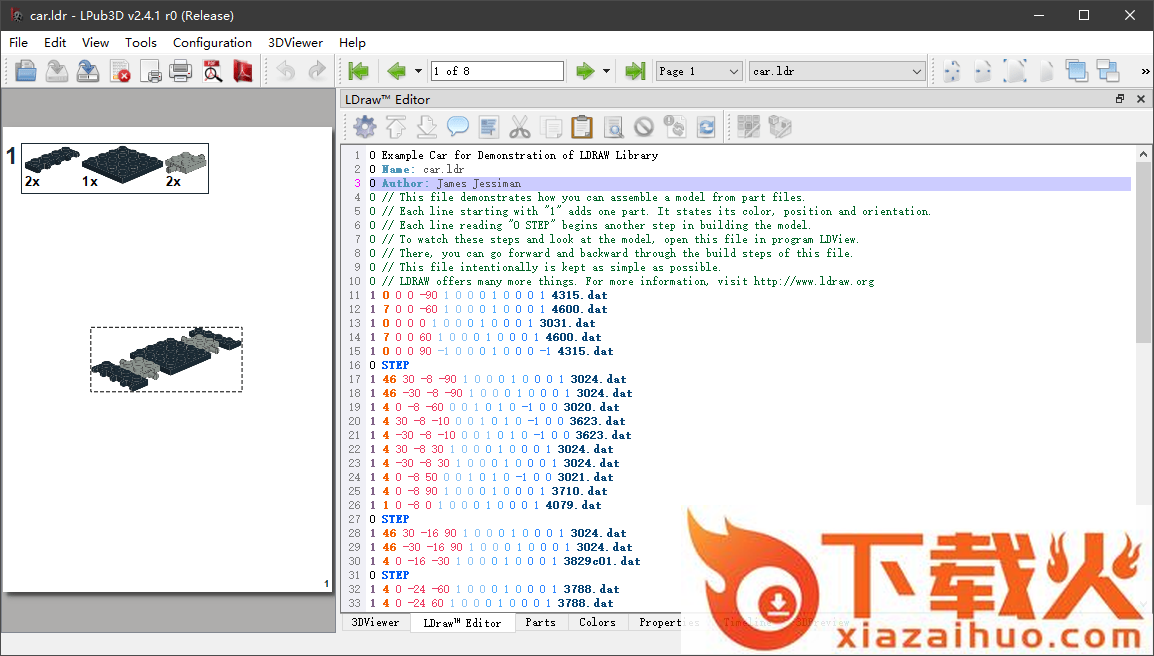The height and width of the screenshot is (656, 1154).
Task: Open the Page 1 dropdown
Action: point(733,71)
